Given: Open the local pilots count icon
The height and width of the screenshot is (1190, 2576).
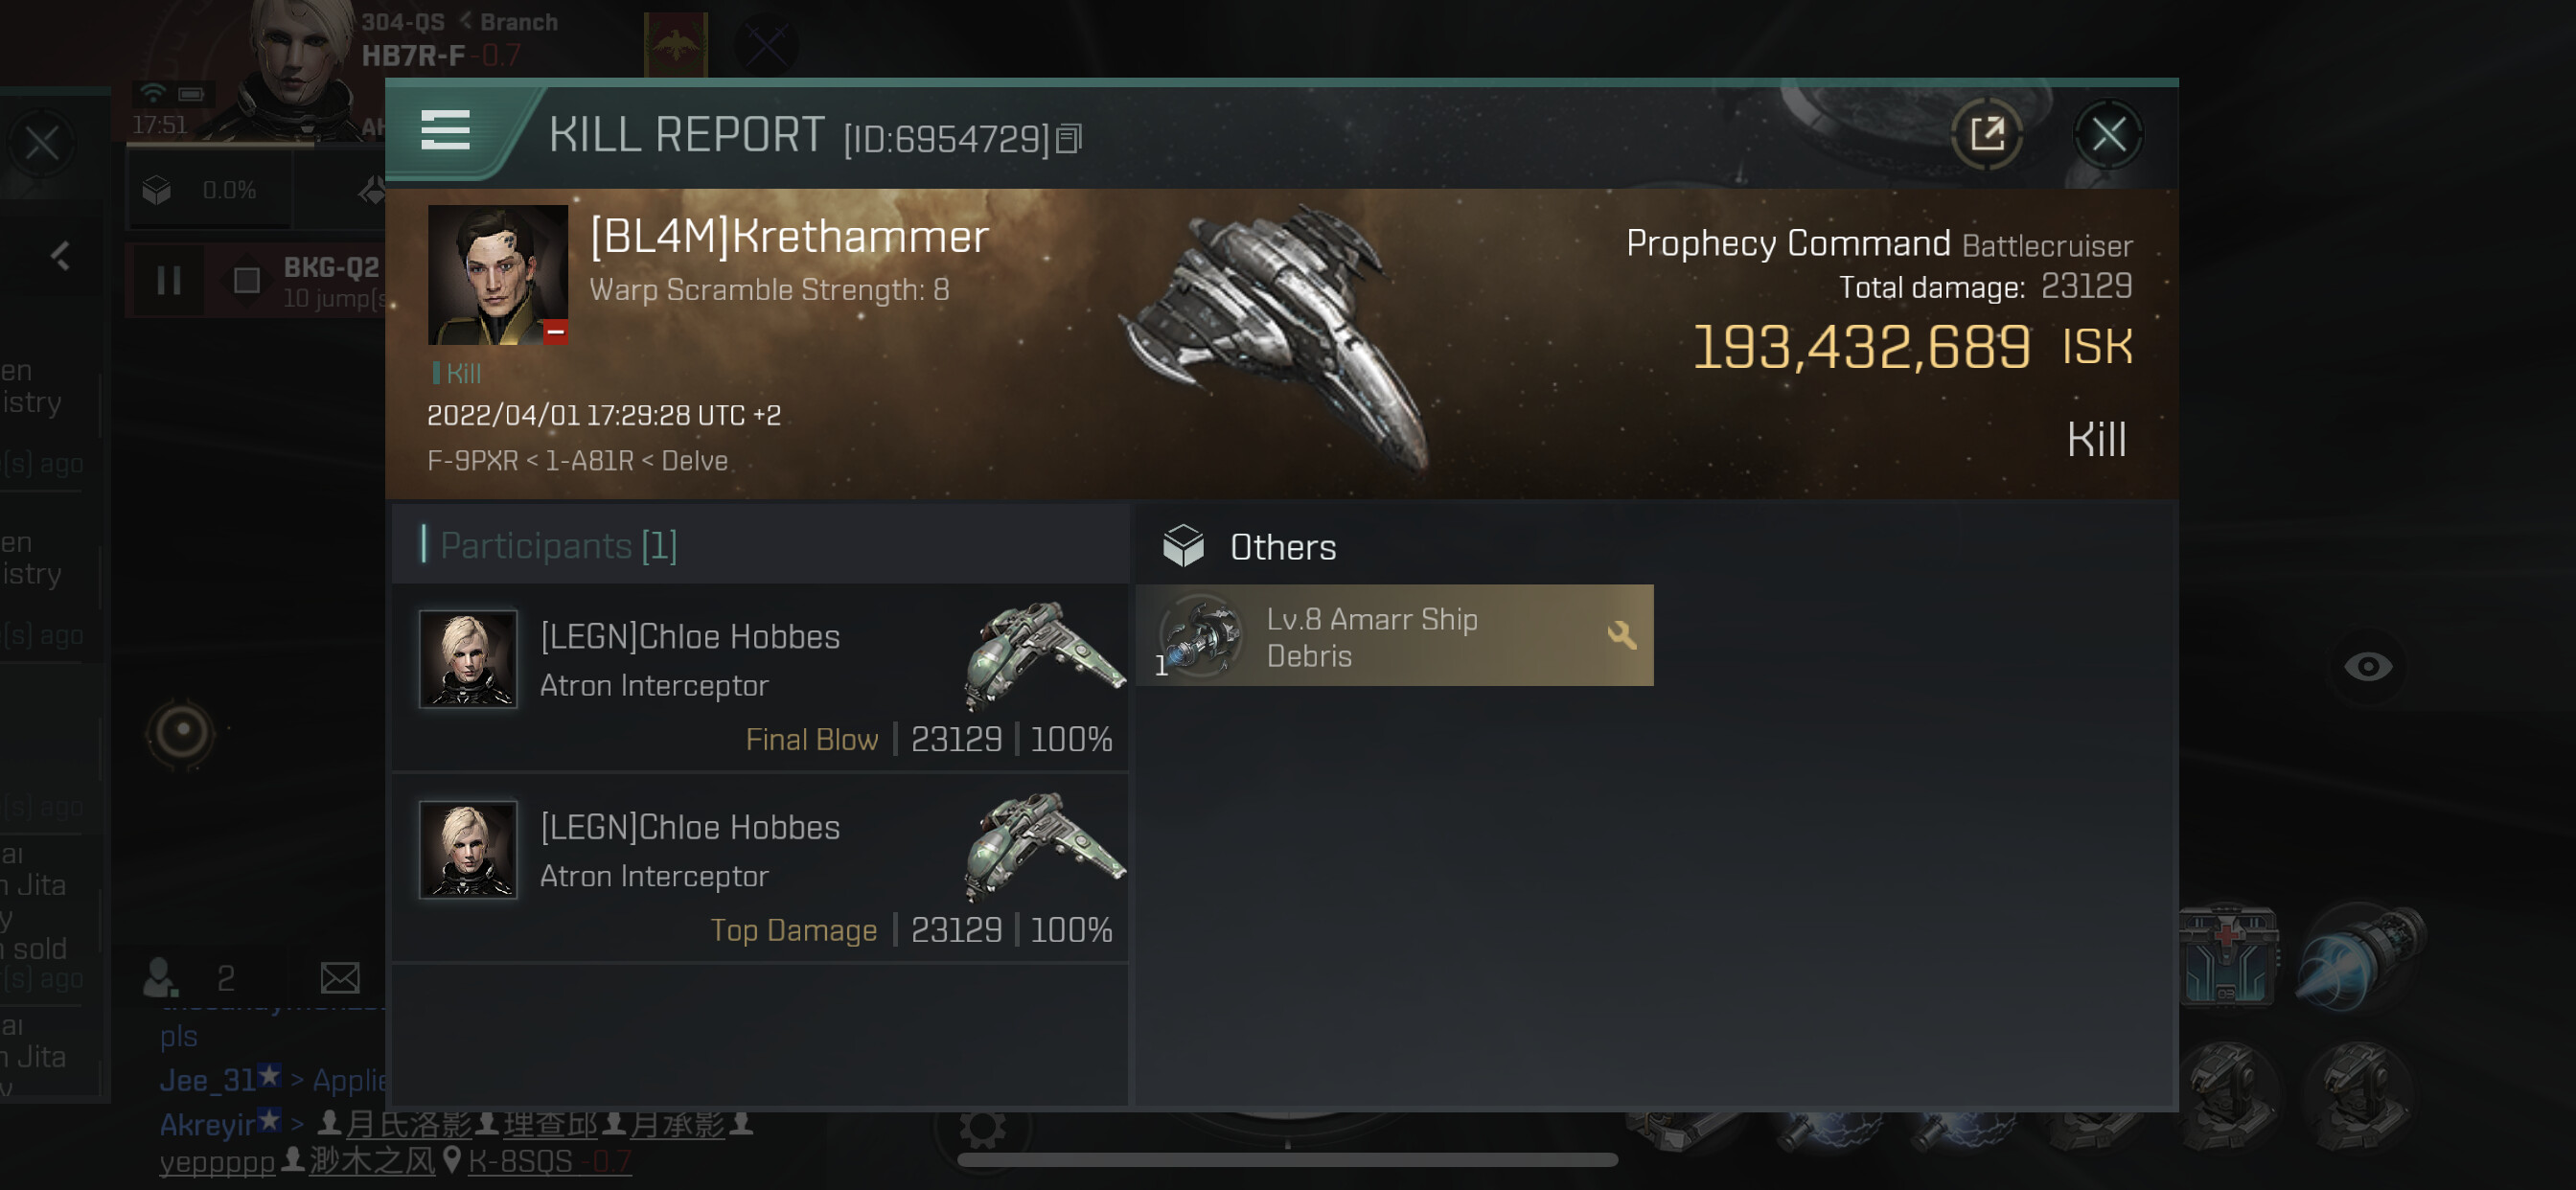Looking at the screenshot, I should [160, 977].
